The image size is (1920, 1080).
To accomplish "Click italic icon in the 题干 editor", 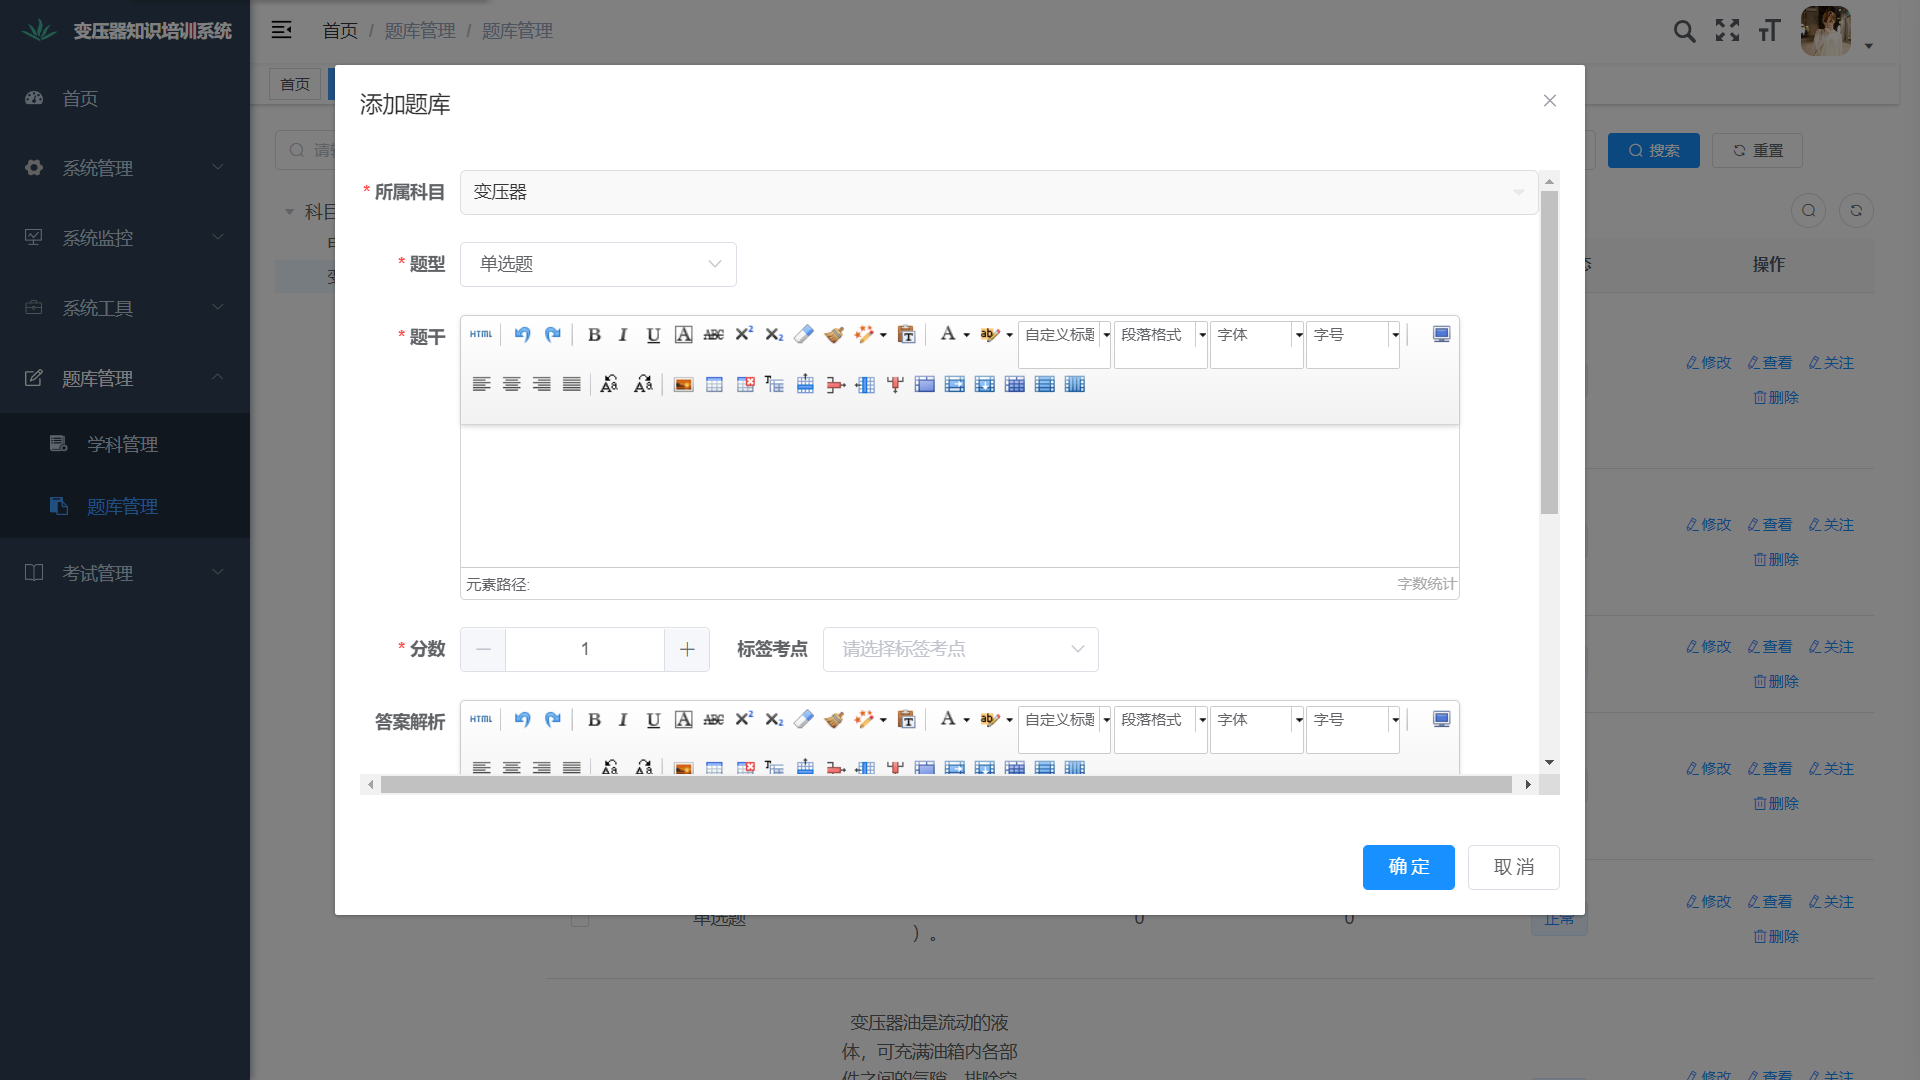I will coord(623,335).
